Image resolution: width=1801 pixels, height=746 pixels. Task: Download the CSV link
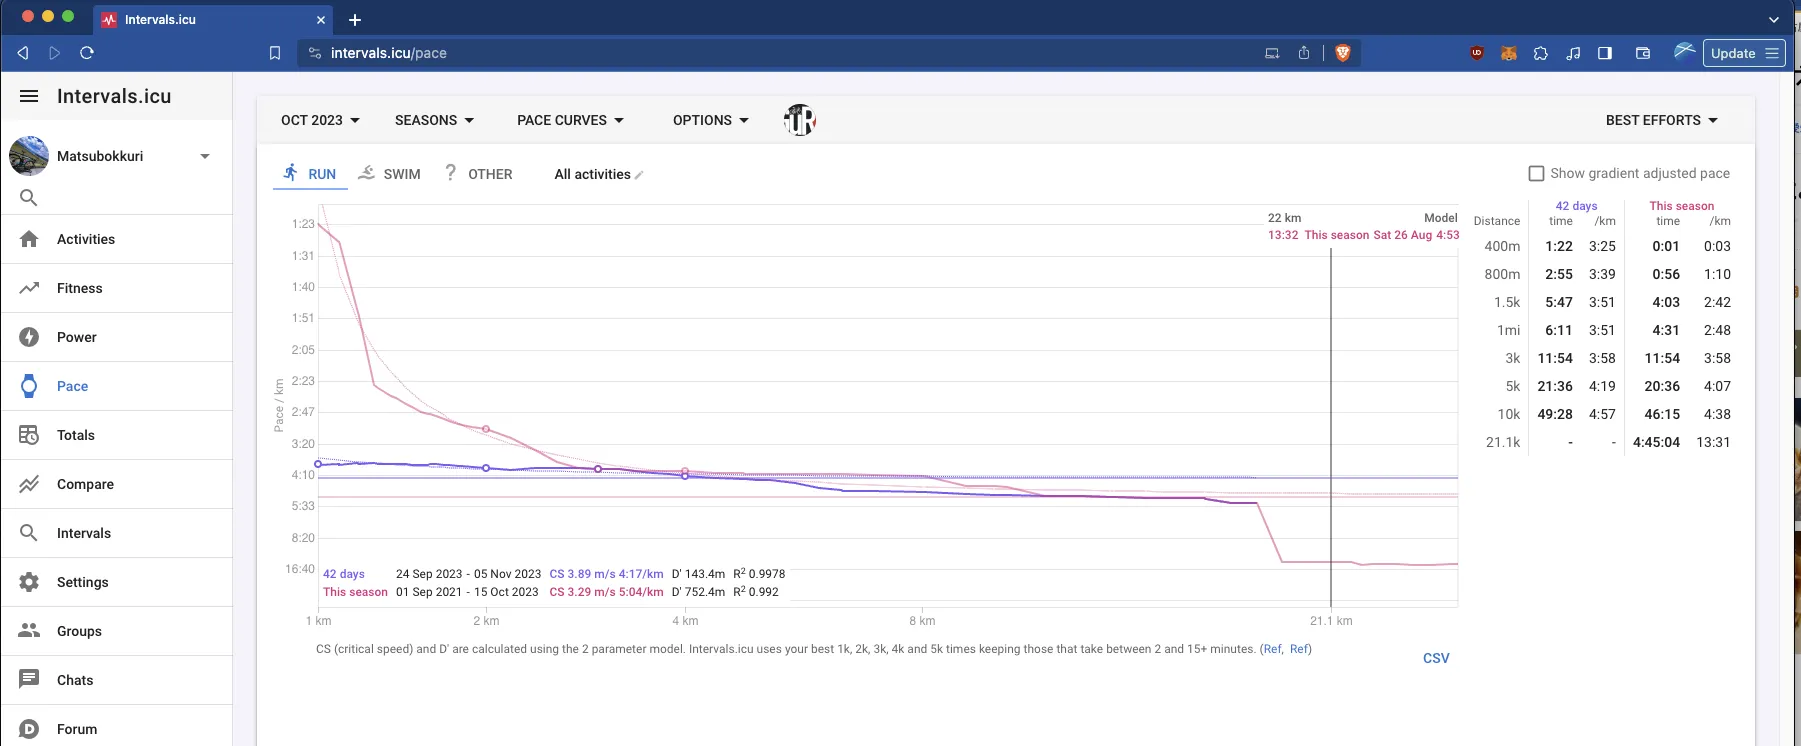coord(1435,658)
